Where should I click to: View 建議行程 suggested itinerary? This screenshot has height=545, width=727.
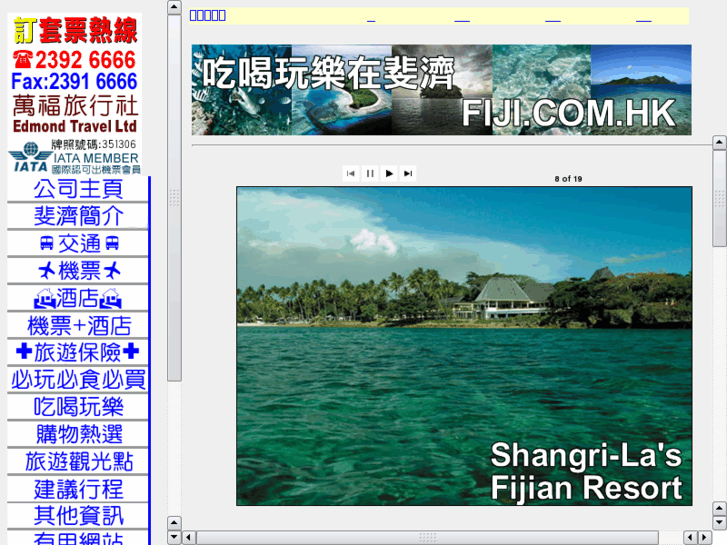78,489
